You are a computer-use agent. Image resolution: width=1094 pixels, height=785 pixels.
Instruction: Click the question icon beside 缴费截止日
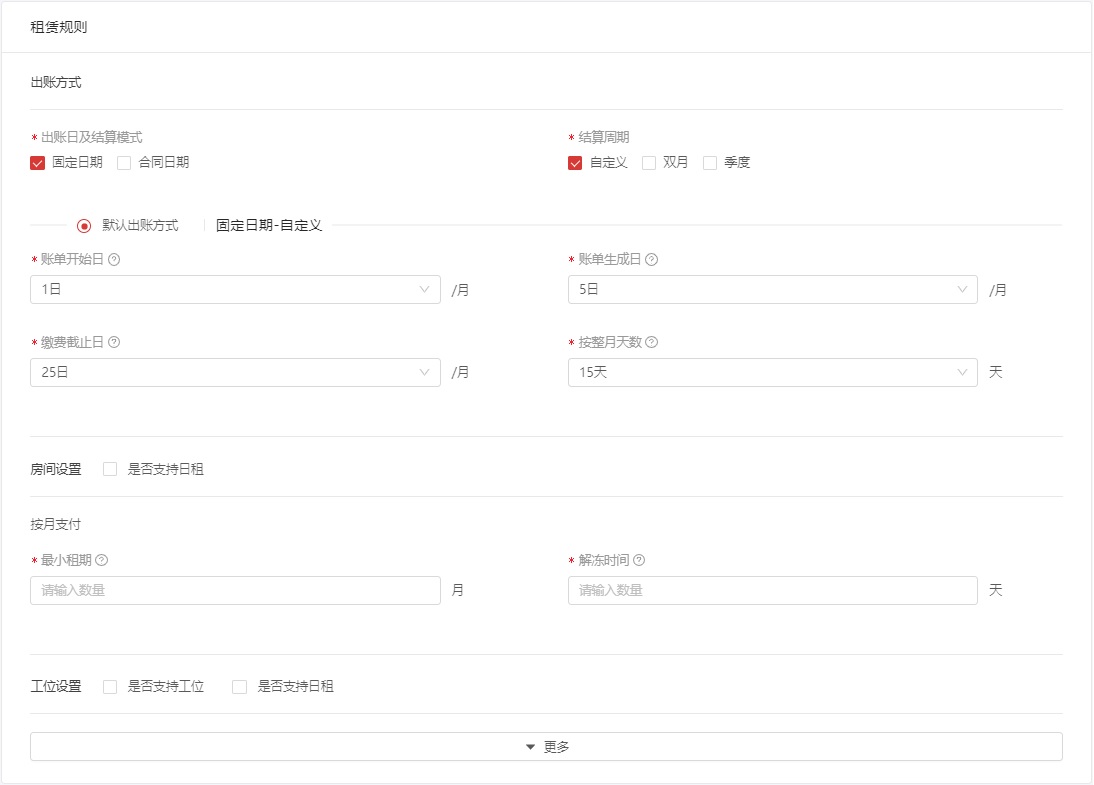click(x=114, y=342)
